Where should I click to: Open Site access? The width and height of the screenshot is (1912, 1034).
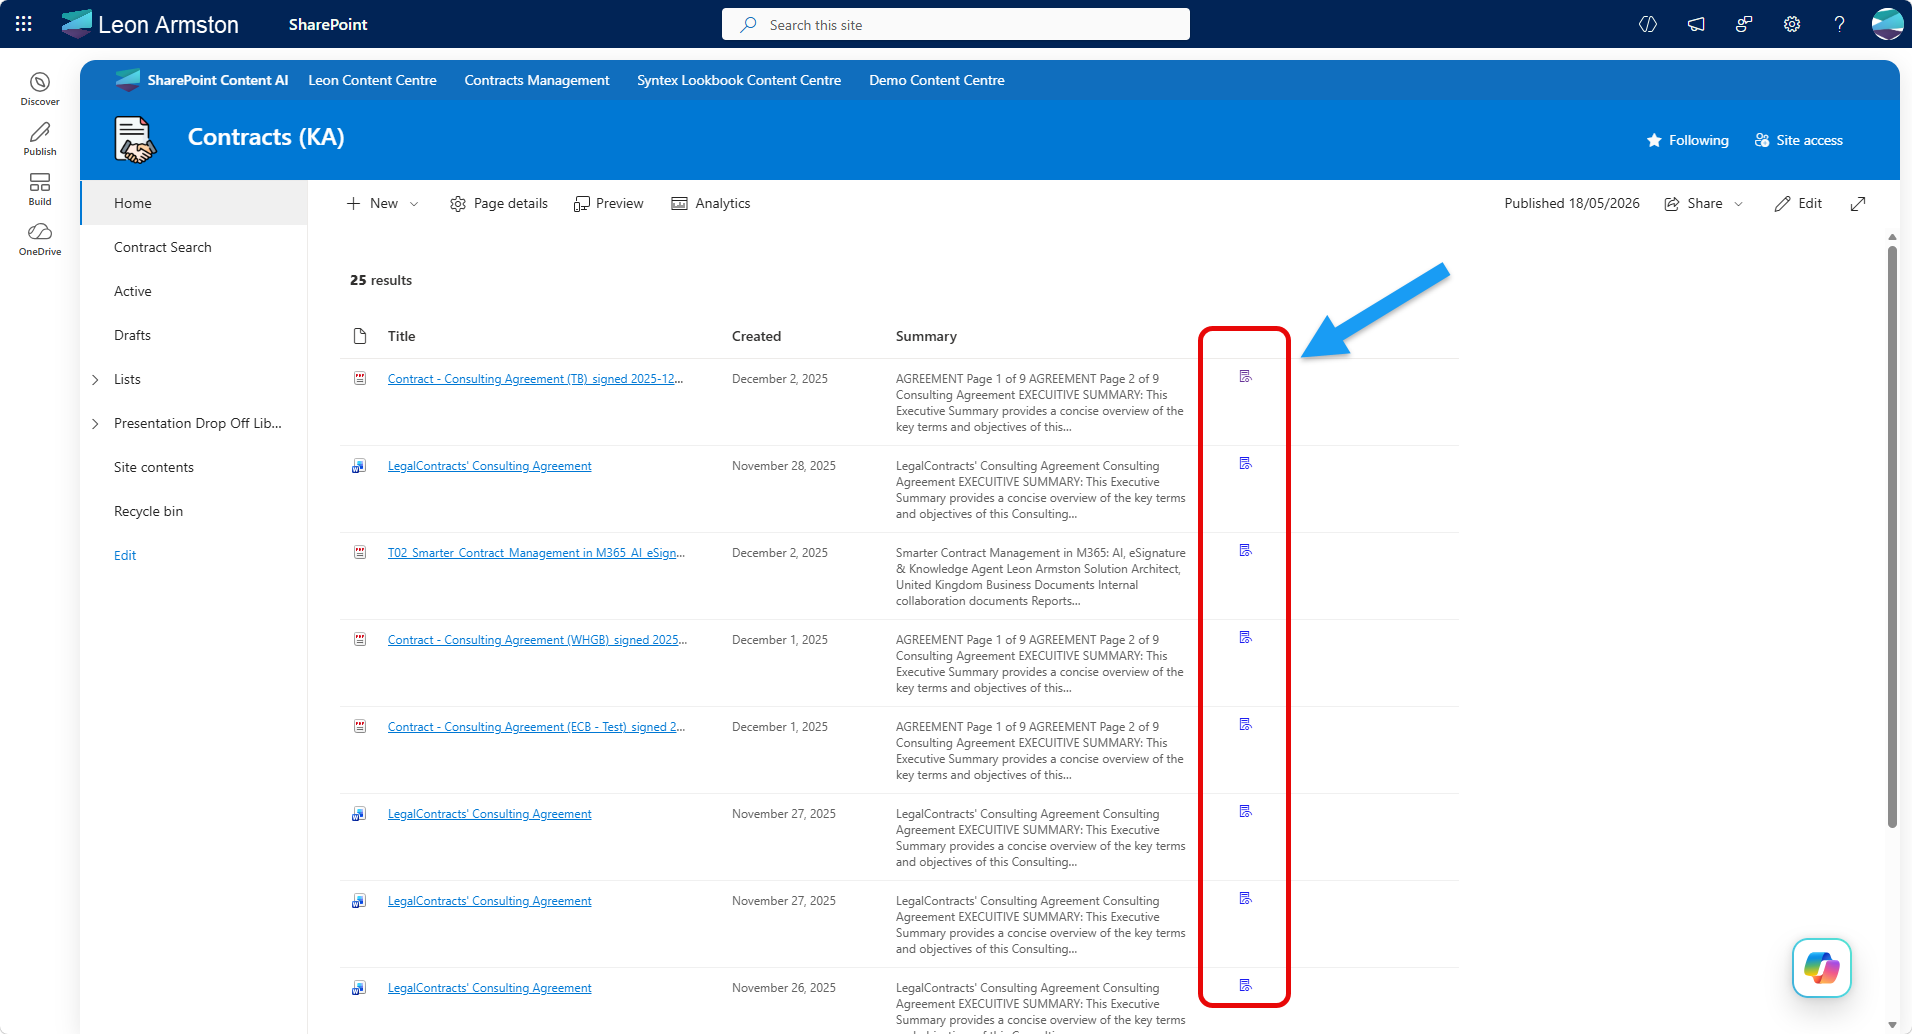[1799, 140]
